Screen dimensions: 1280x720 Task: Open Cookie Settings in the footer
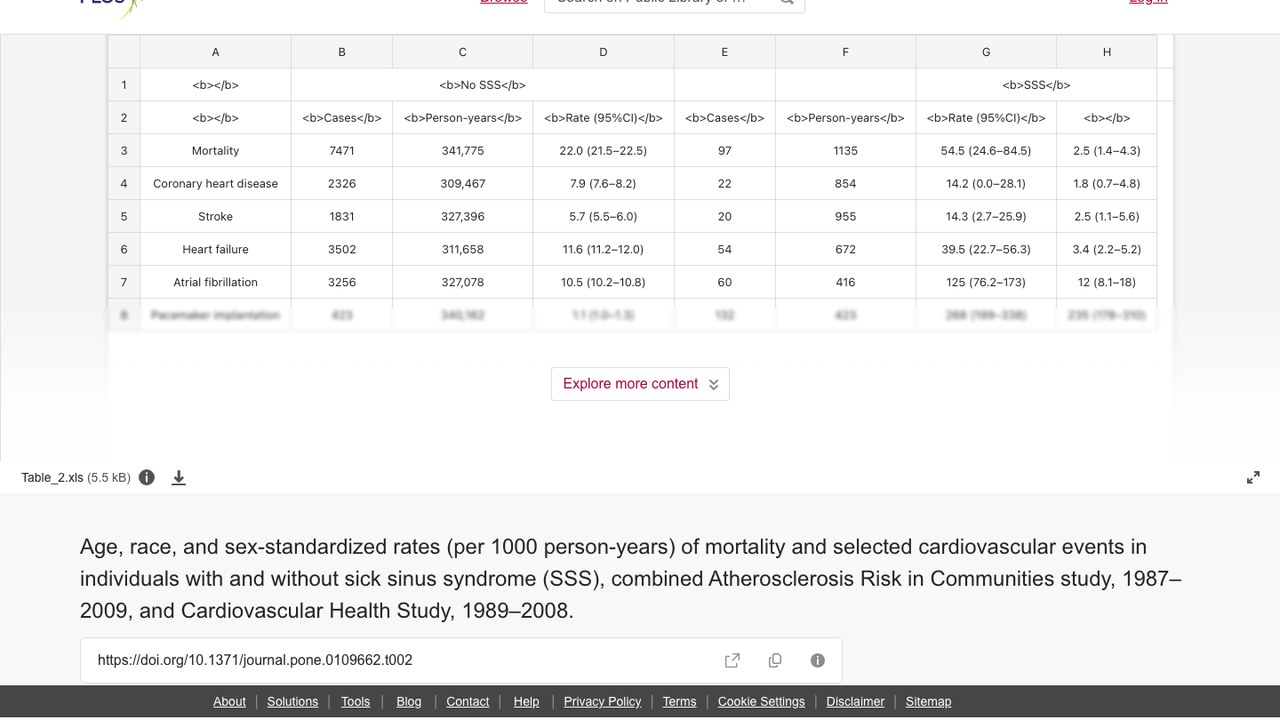pyautogui.click(x=761, y=702)
